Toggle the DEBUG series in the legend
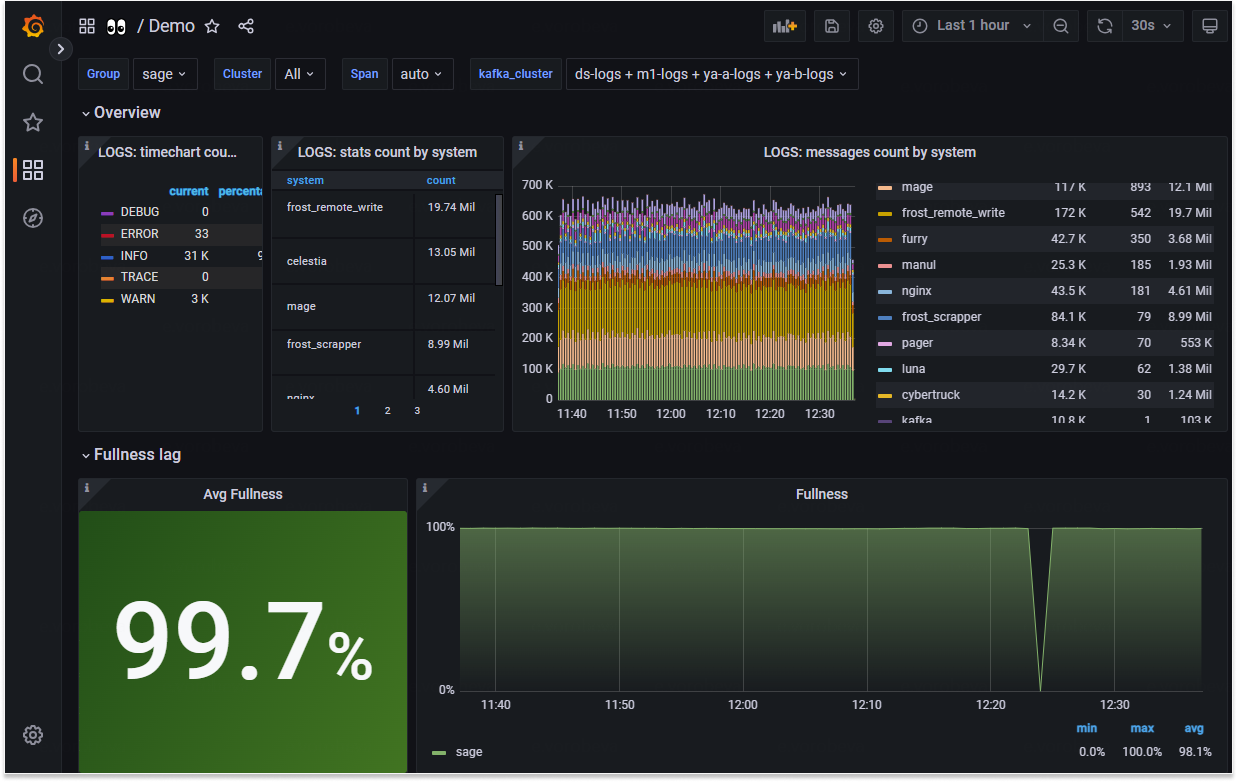 pos(139,212)
